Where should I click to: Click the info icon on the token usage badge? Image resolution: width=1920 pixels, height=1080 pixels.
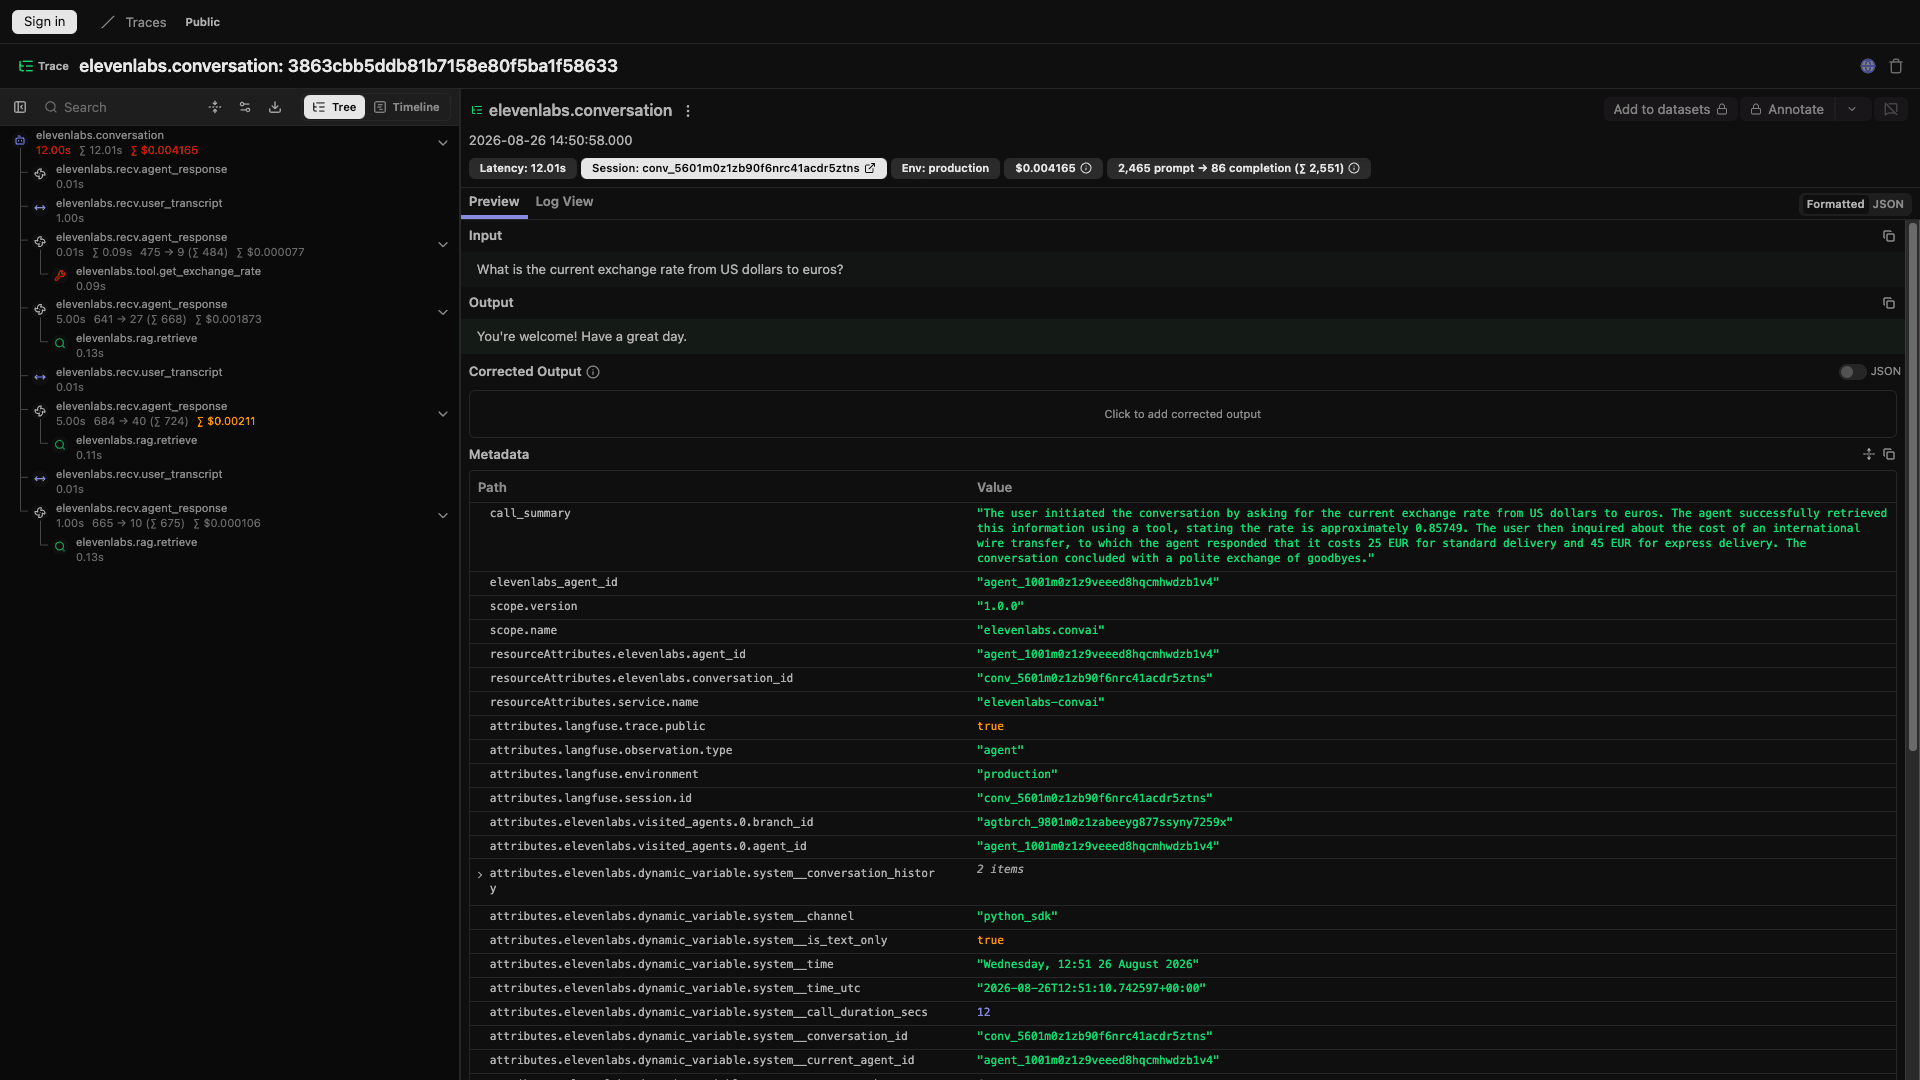1354,168
